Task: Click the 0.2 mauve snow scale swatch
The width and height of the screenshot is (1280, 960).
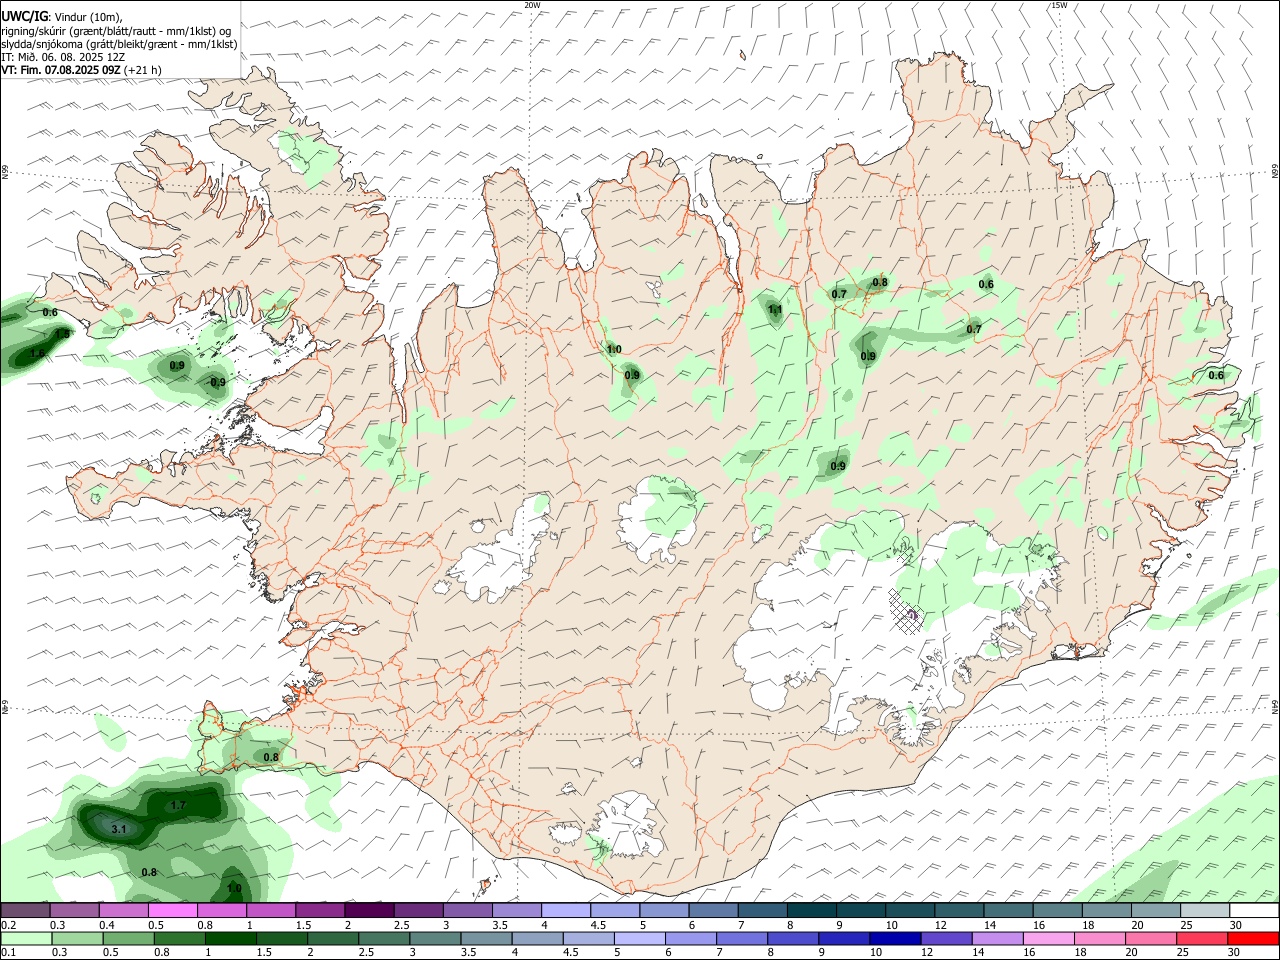Action: (x=25, y=911)
